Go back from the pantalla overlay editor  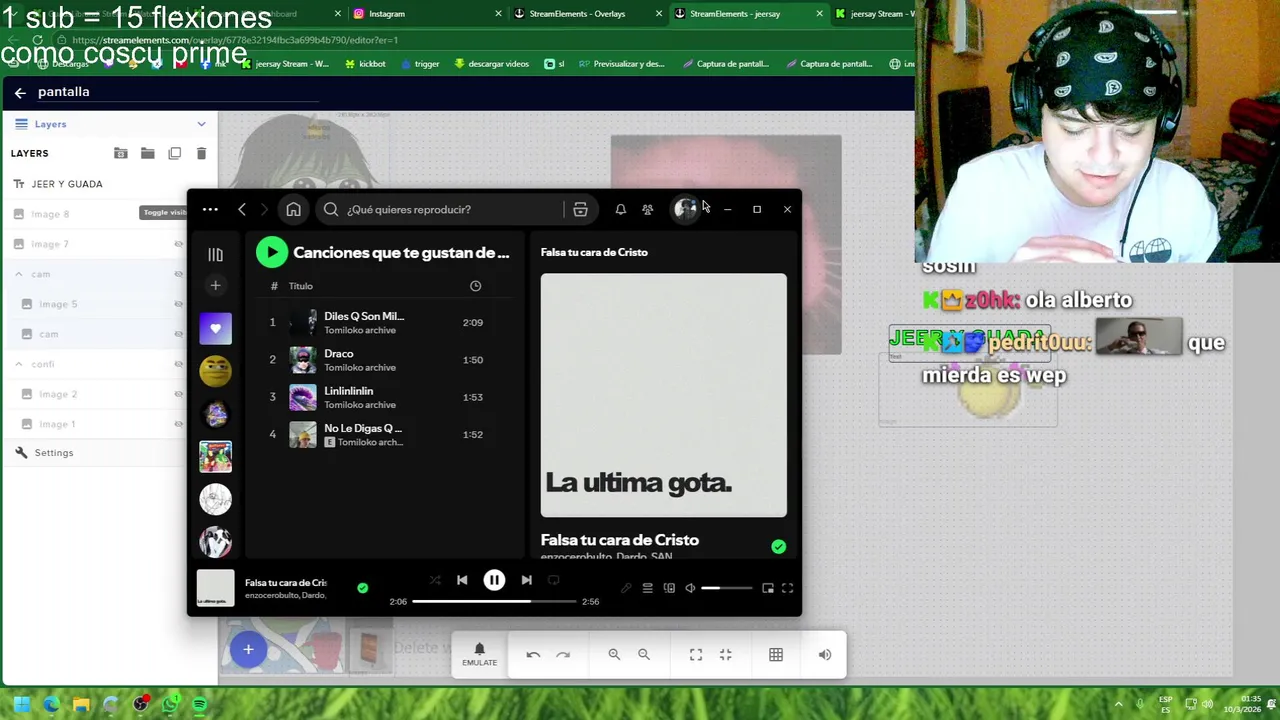pyautogui.click(x=20, y=92)
